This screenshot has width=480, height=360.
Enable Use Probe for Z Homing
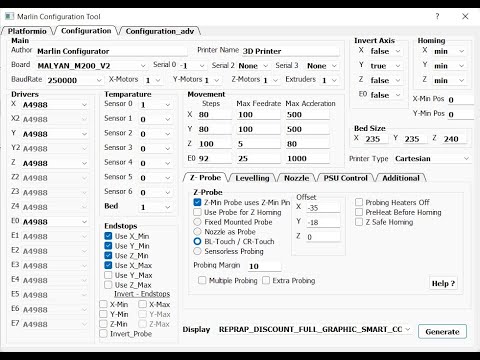point(197,212)
